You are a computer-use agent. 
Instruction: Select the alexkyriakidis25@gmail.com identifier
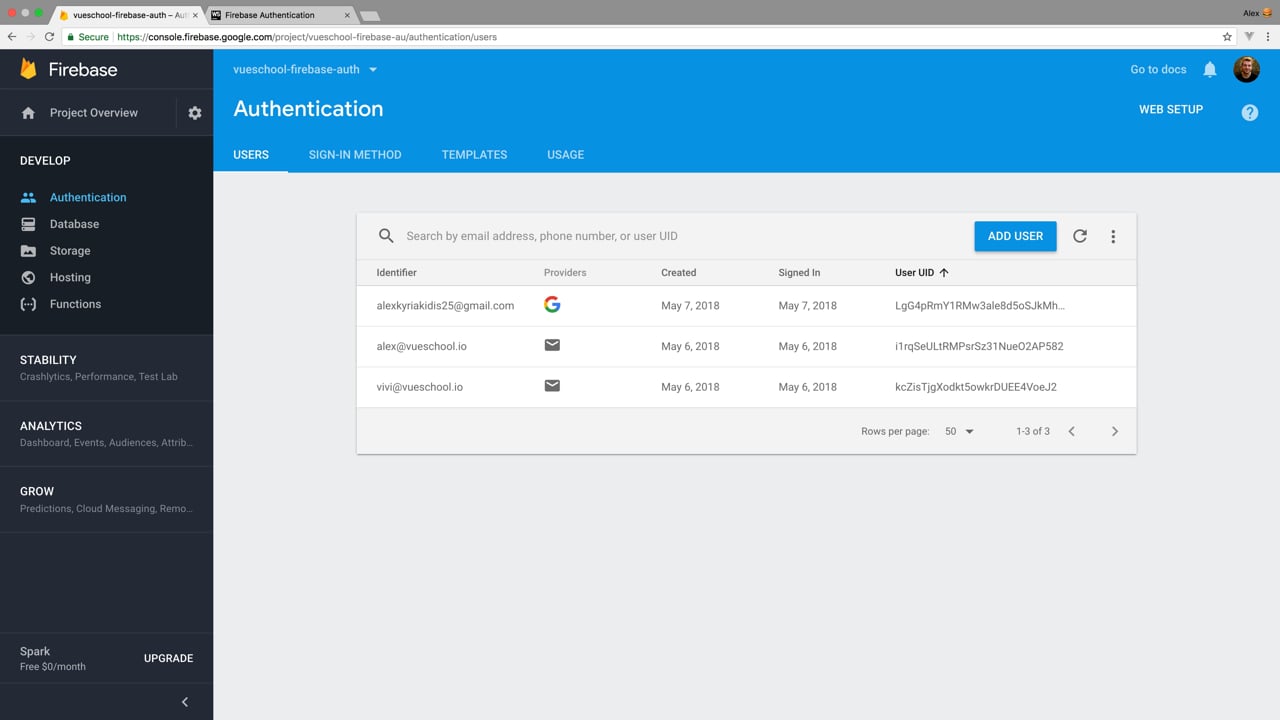click(x=445, y=306)
